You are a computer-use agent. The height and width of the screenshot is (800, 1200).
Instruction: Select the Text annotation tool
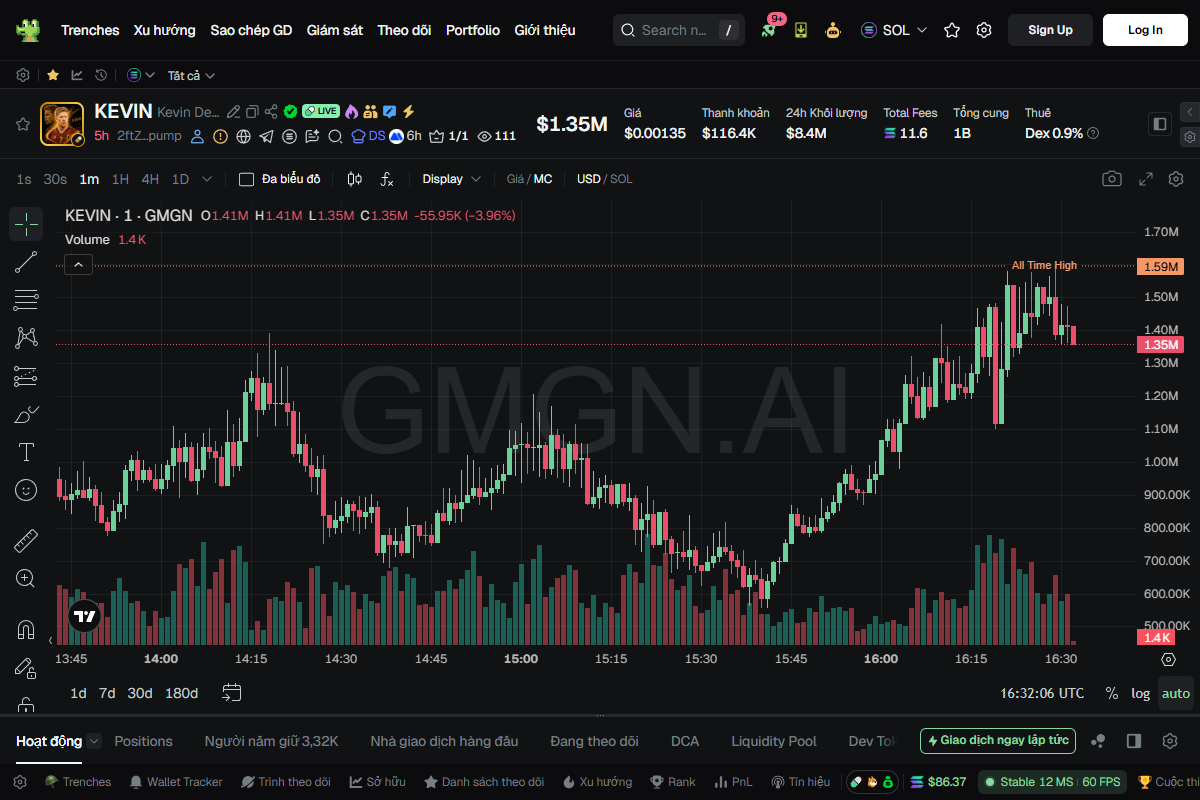[x=26, y=452]
